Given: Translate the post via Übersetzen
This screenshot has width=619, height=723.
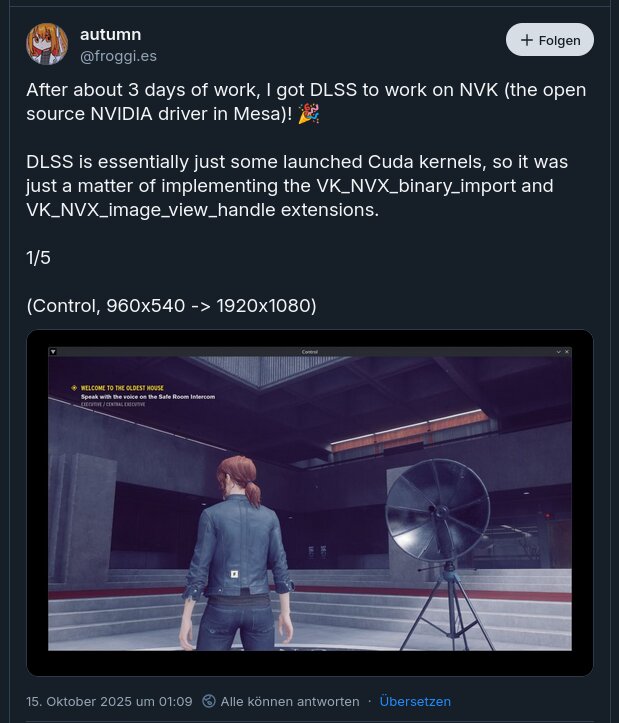Looking at the screenshot, I should (415, 702).
